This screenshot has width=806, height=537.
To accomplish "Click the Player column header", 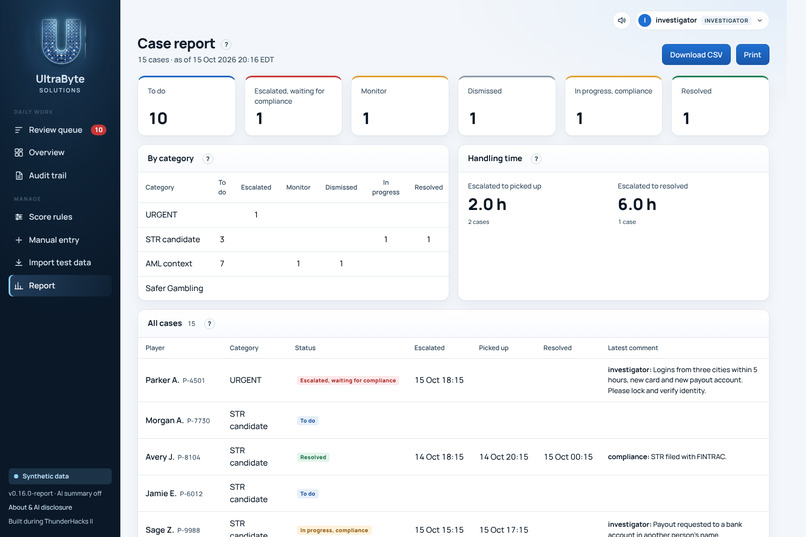I will click(155, 348).
